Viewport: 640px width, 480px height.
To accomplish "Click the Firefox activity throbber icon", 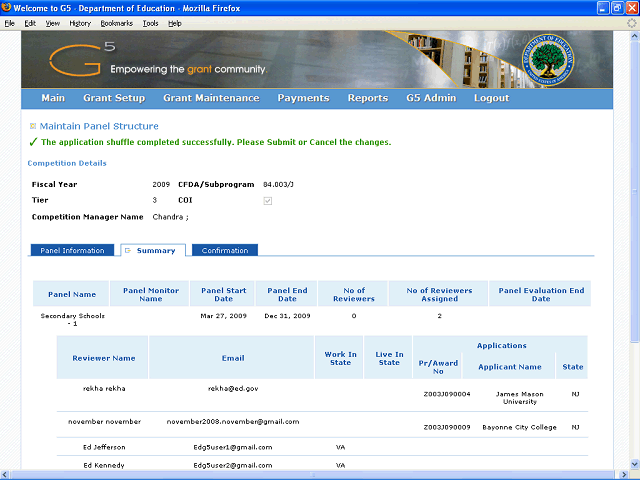I will point(630,22).
